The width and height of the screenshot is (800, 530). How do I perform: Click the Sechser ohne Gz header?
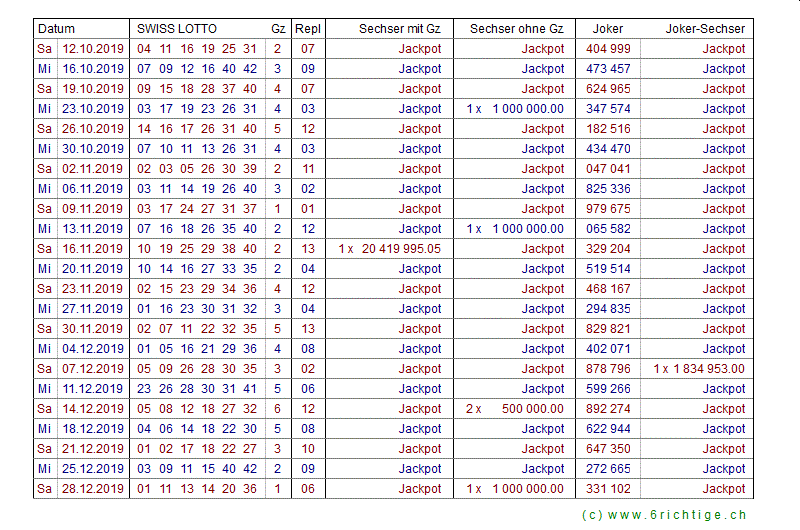[x=516, y=29]
